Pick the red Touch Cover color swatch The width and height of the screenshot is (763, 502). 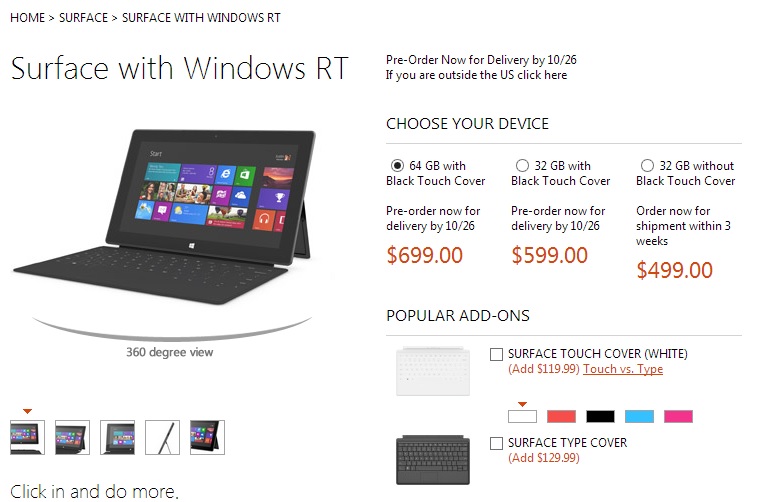coord(562,416)
